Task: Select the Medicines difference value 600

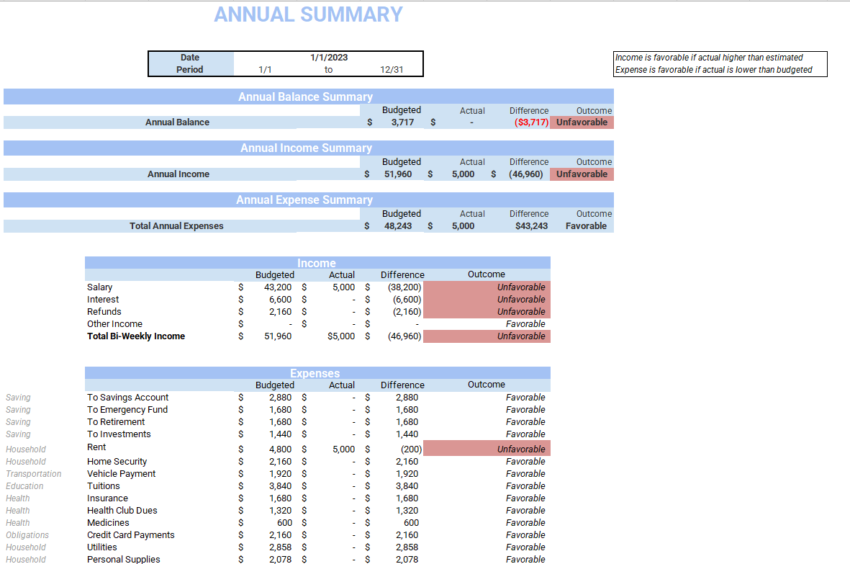Action: point(411,523)
